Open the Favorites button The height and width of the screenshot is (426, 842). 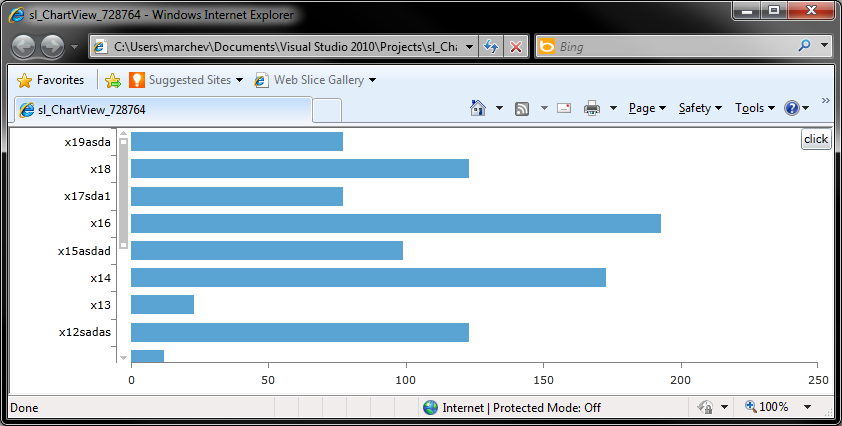coord(50,80)
